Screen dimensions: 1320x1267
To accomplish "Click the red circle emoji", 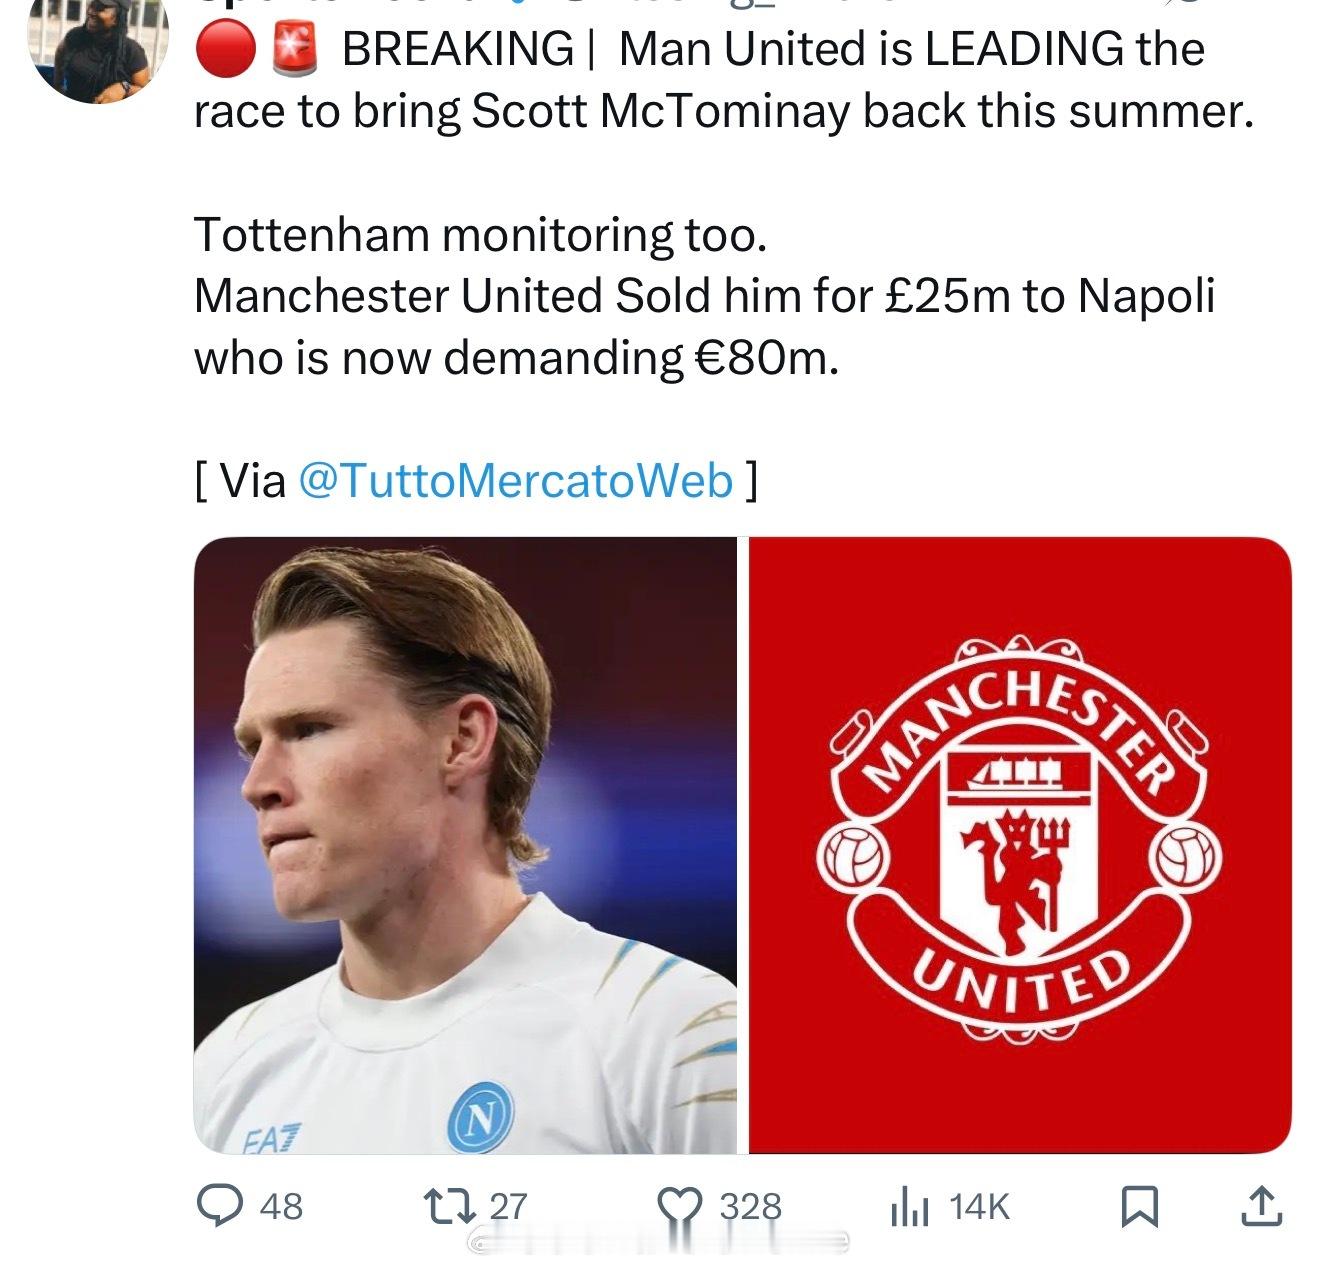I will coord(224,50).
